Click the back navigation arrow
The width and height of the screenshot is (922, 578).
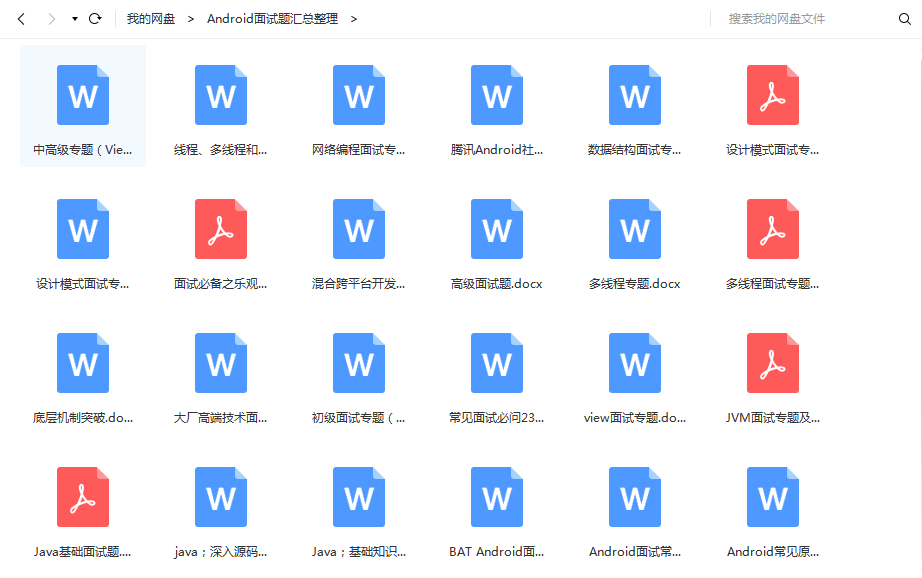coord(21,18)
